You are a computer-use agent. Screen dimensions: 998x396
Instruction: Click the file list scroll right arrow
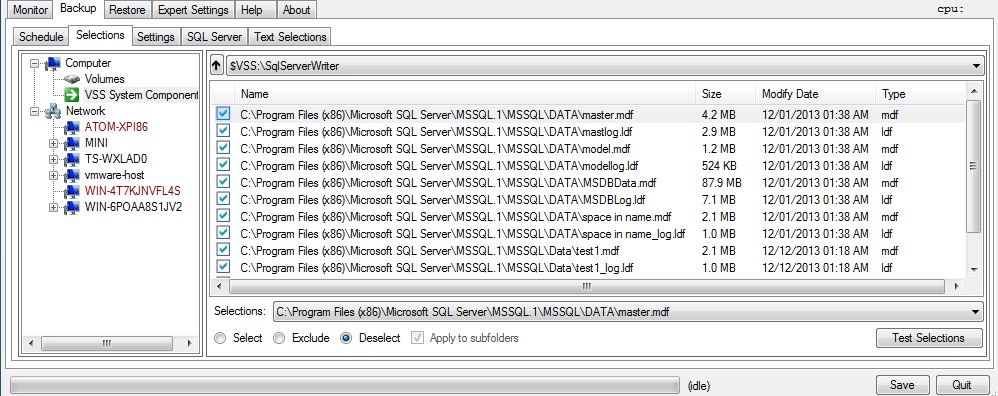pos(955,287)
